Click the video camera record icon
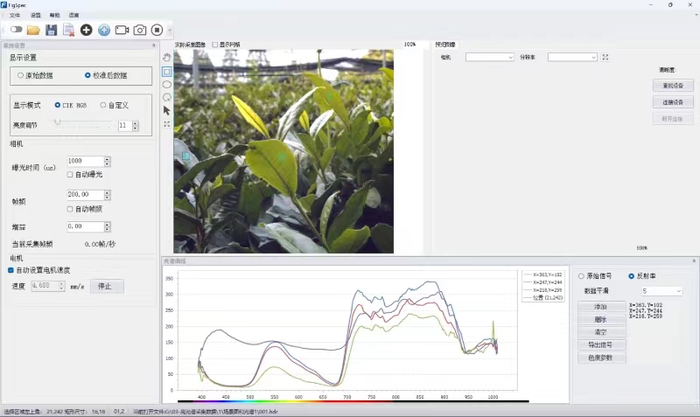The height and width of the screenshot is (417, 700). (122, 30)
